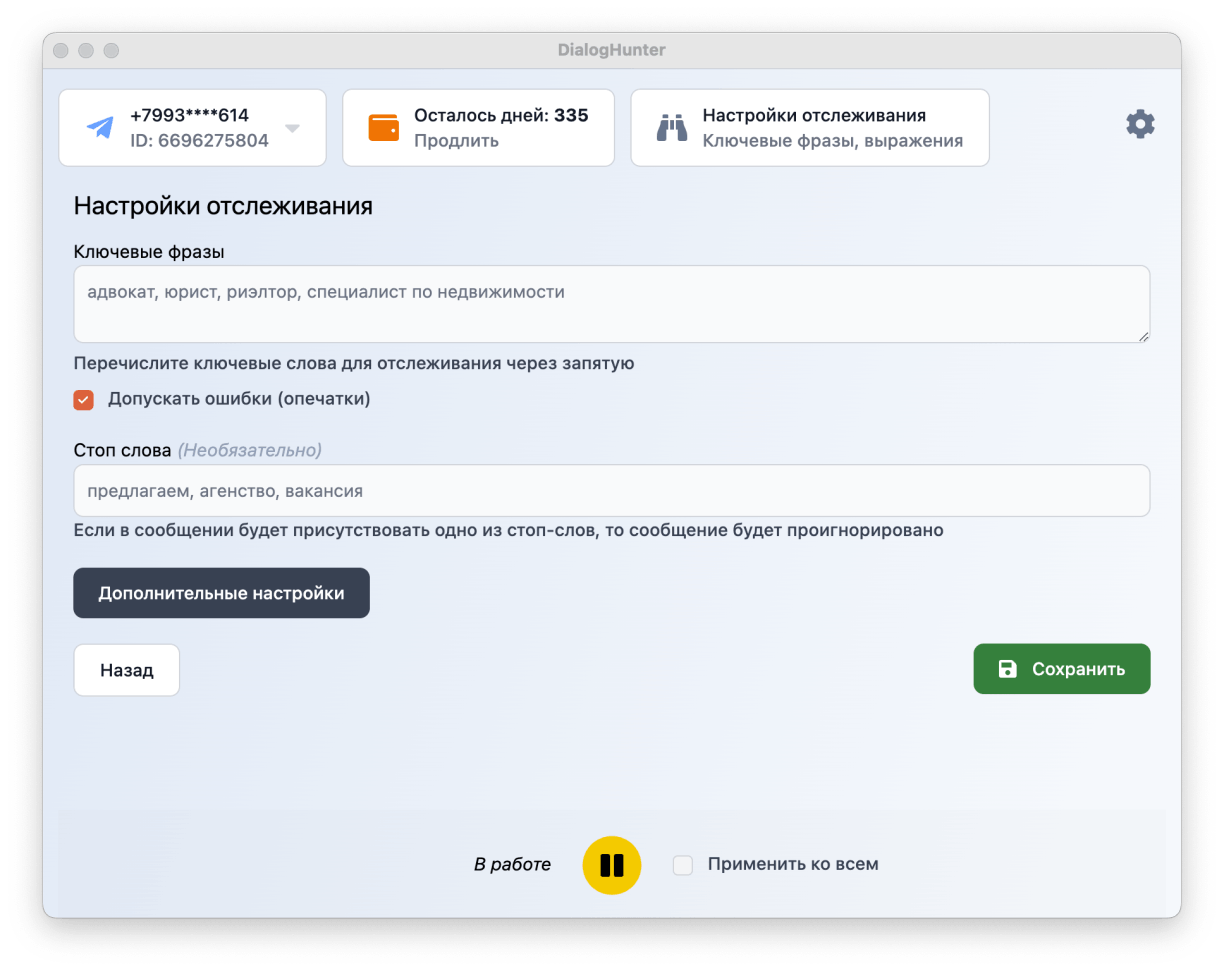Viewport: 1224px width, 971px height.
Task: Click the floppy disk save icon
Action: (x=1008, y=669)
